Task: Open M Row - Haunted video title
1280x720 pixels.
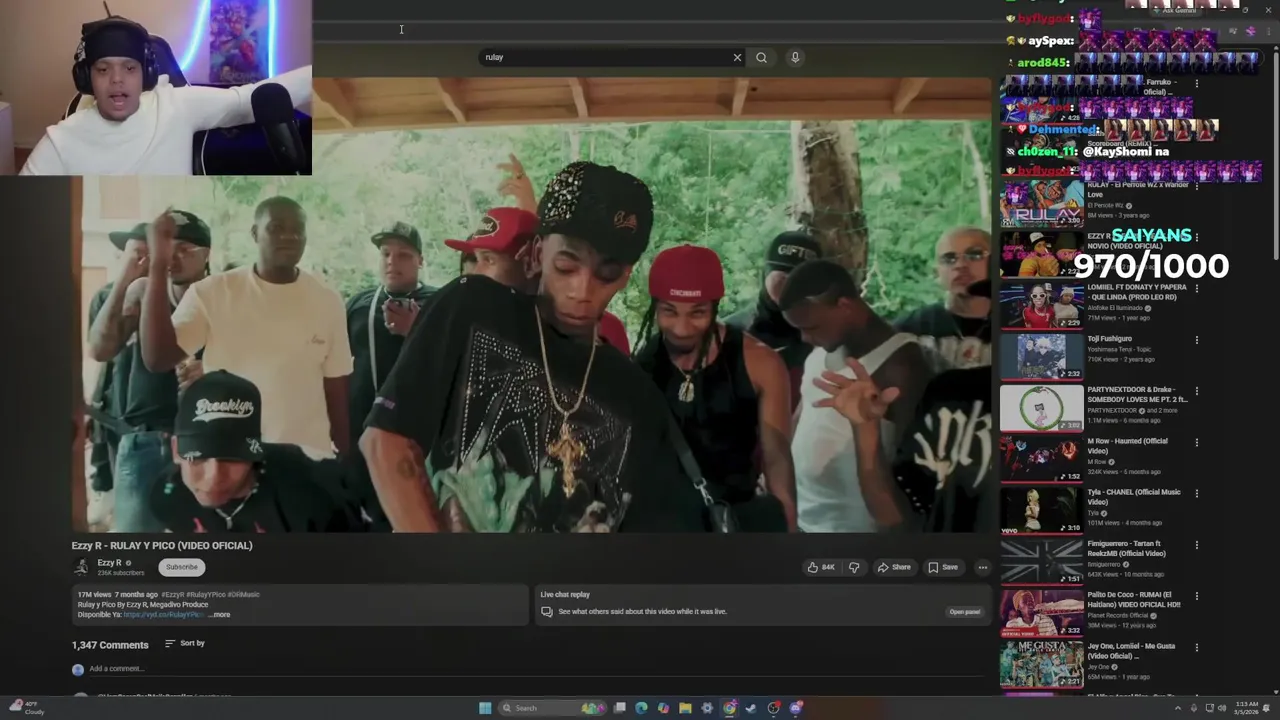Action: 1127,445
